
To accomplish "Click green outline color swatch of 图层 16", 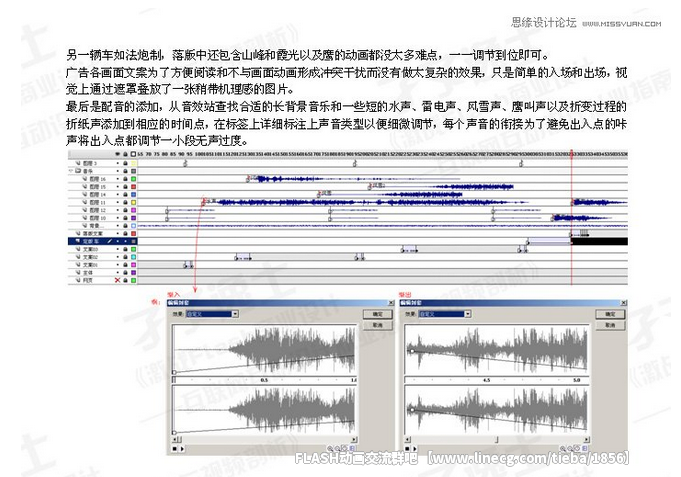I will click(x=133, y=179).
